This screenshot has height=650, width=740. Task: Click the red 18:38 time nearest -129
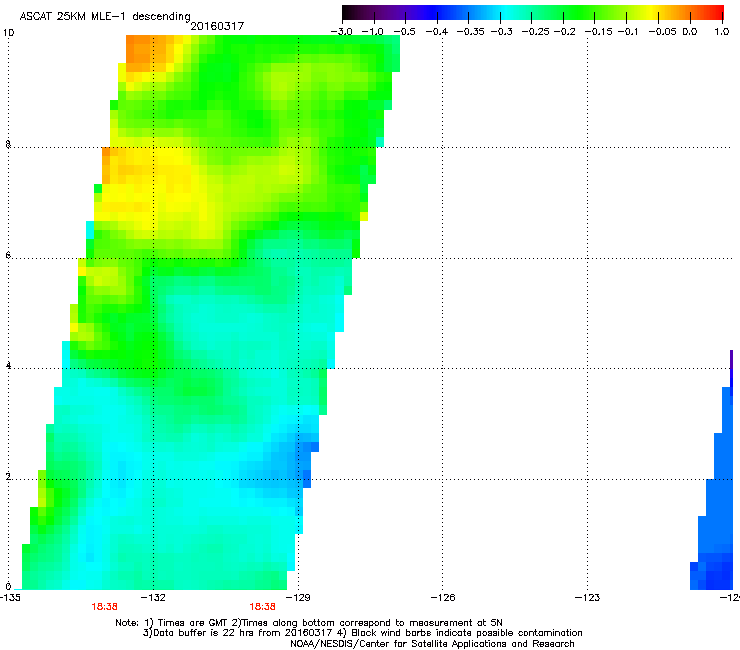point(262,607)
